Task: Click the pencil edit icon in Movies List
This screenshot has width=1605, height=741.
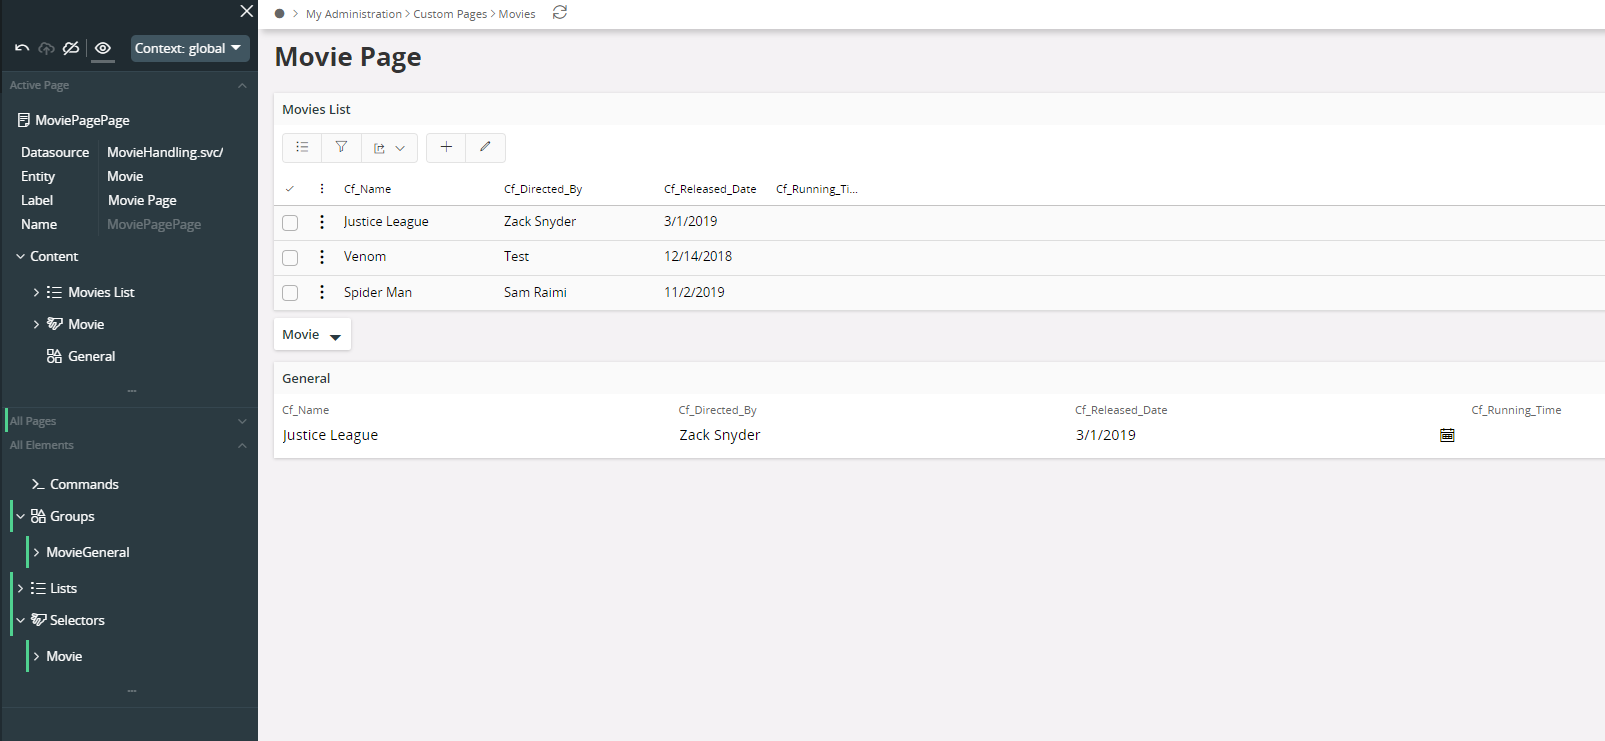Action: pyautogui.click(x=485, y=147)
